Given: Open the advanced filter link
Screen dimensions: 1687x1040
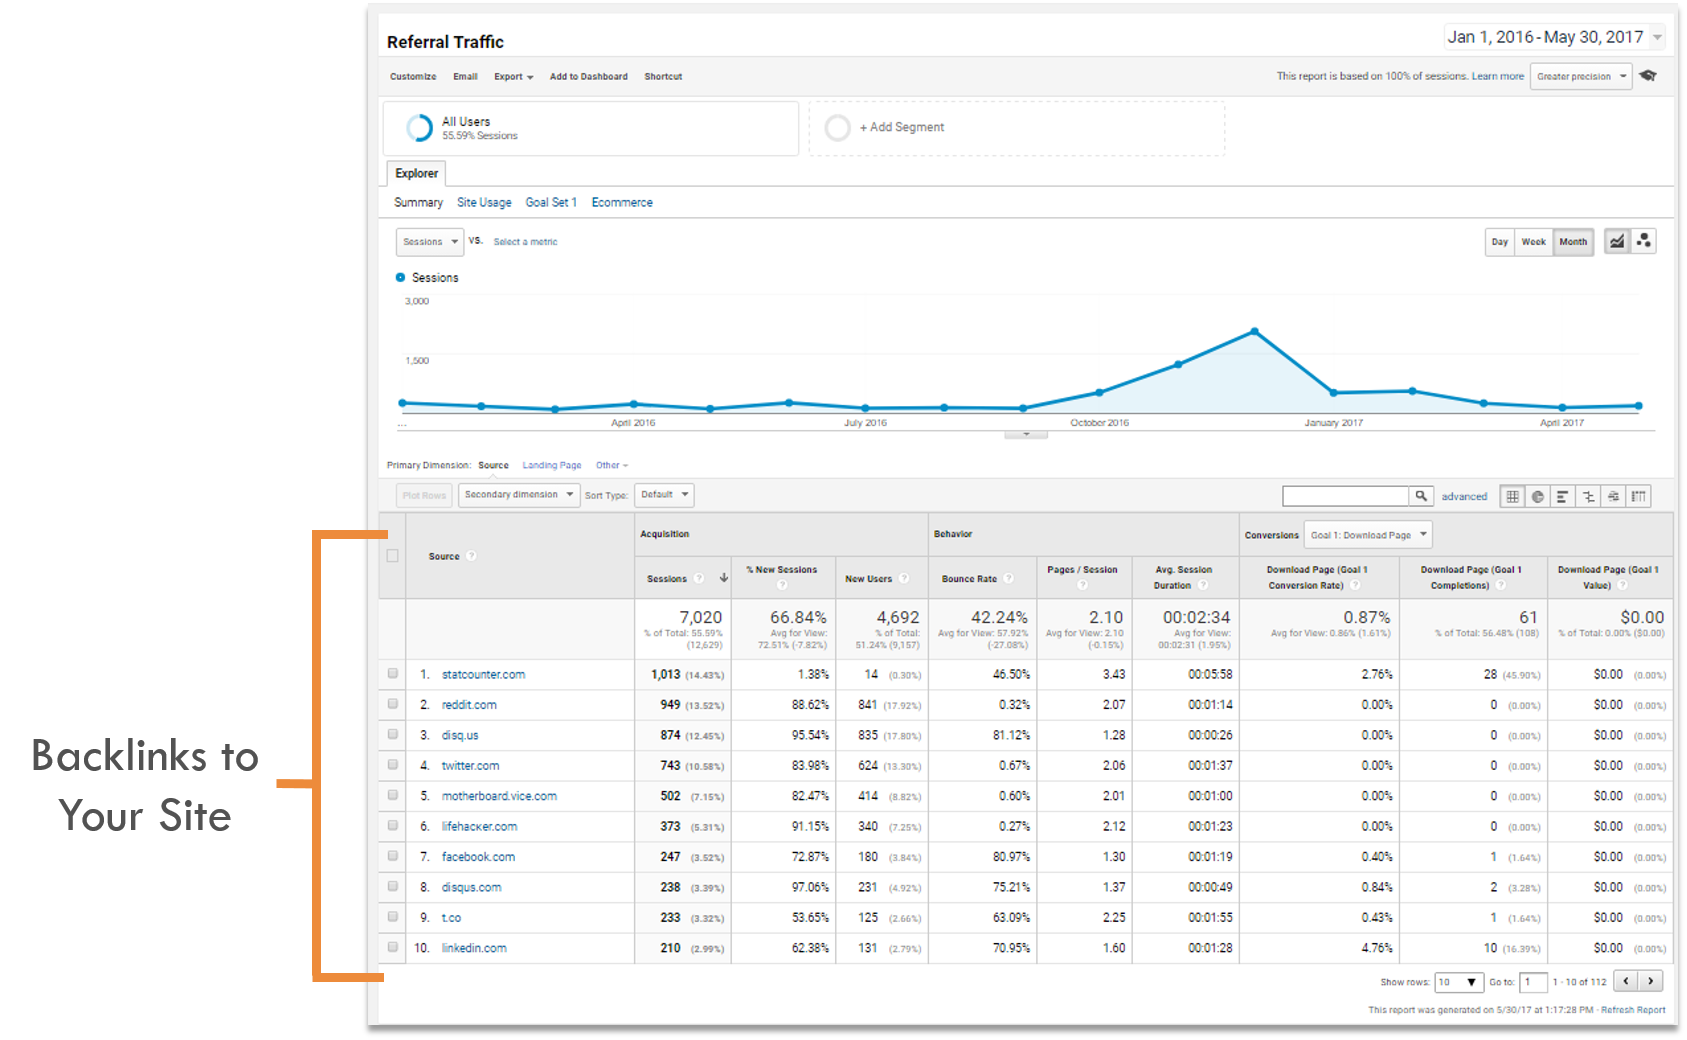Looking at the screenshot, I should 1464,496.
